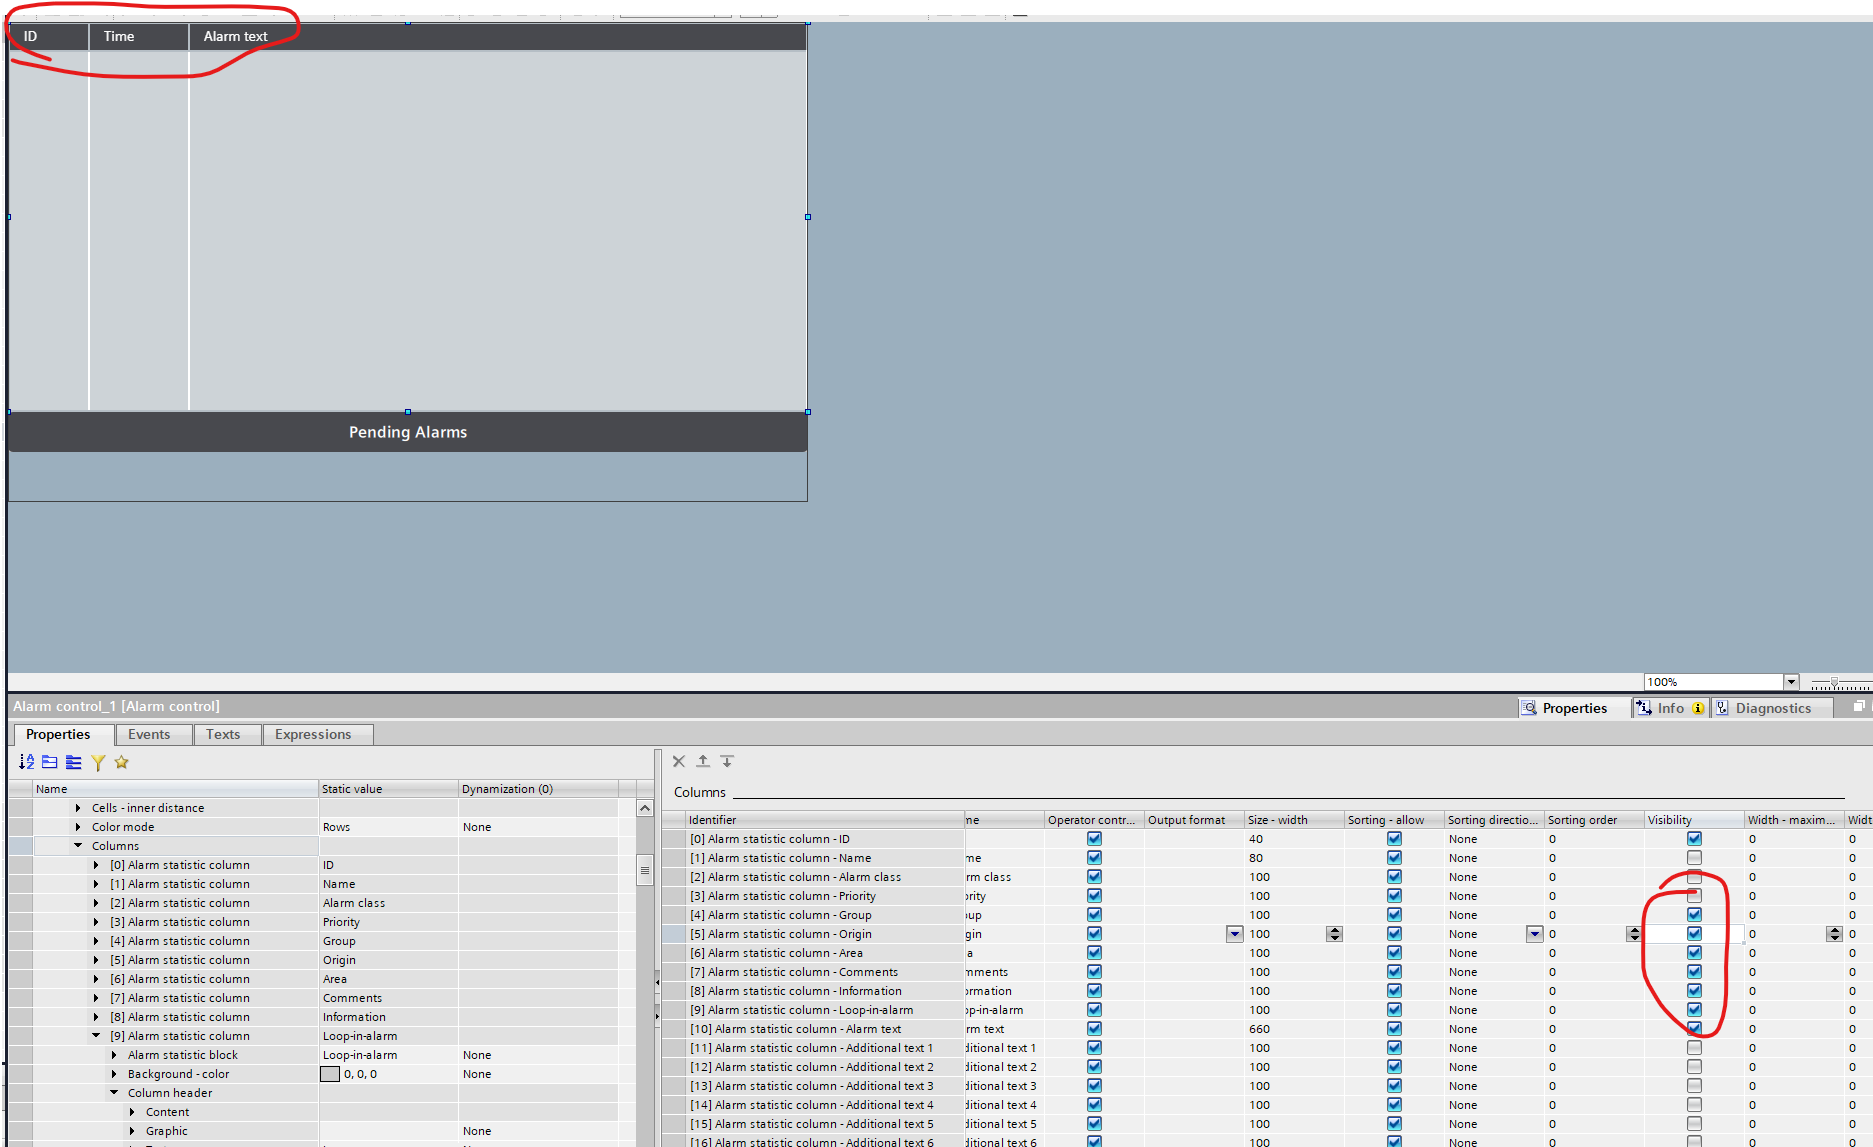Click the Size-width field for Origin row
This screenshot has width=1873, height=1147.
[1284, 934]
